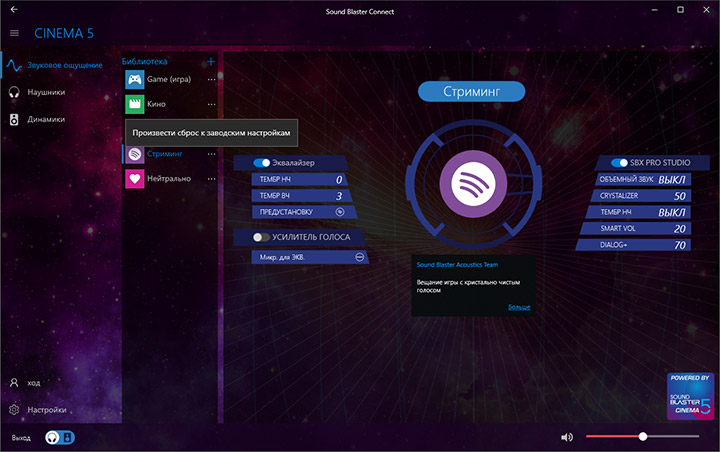
Task: Select the Game controller profile icon
Action: [135, 79]
